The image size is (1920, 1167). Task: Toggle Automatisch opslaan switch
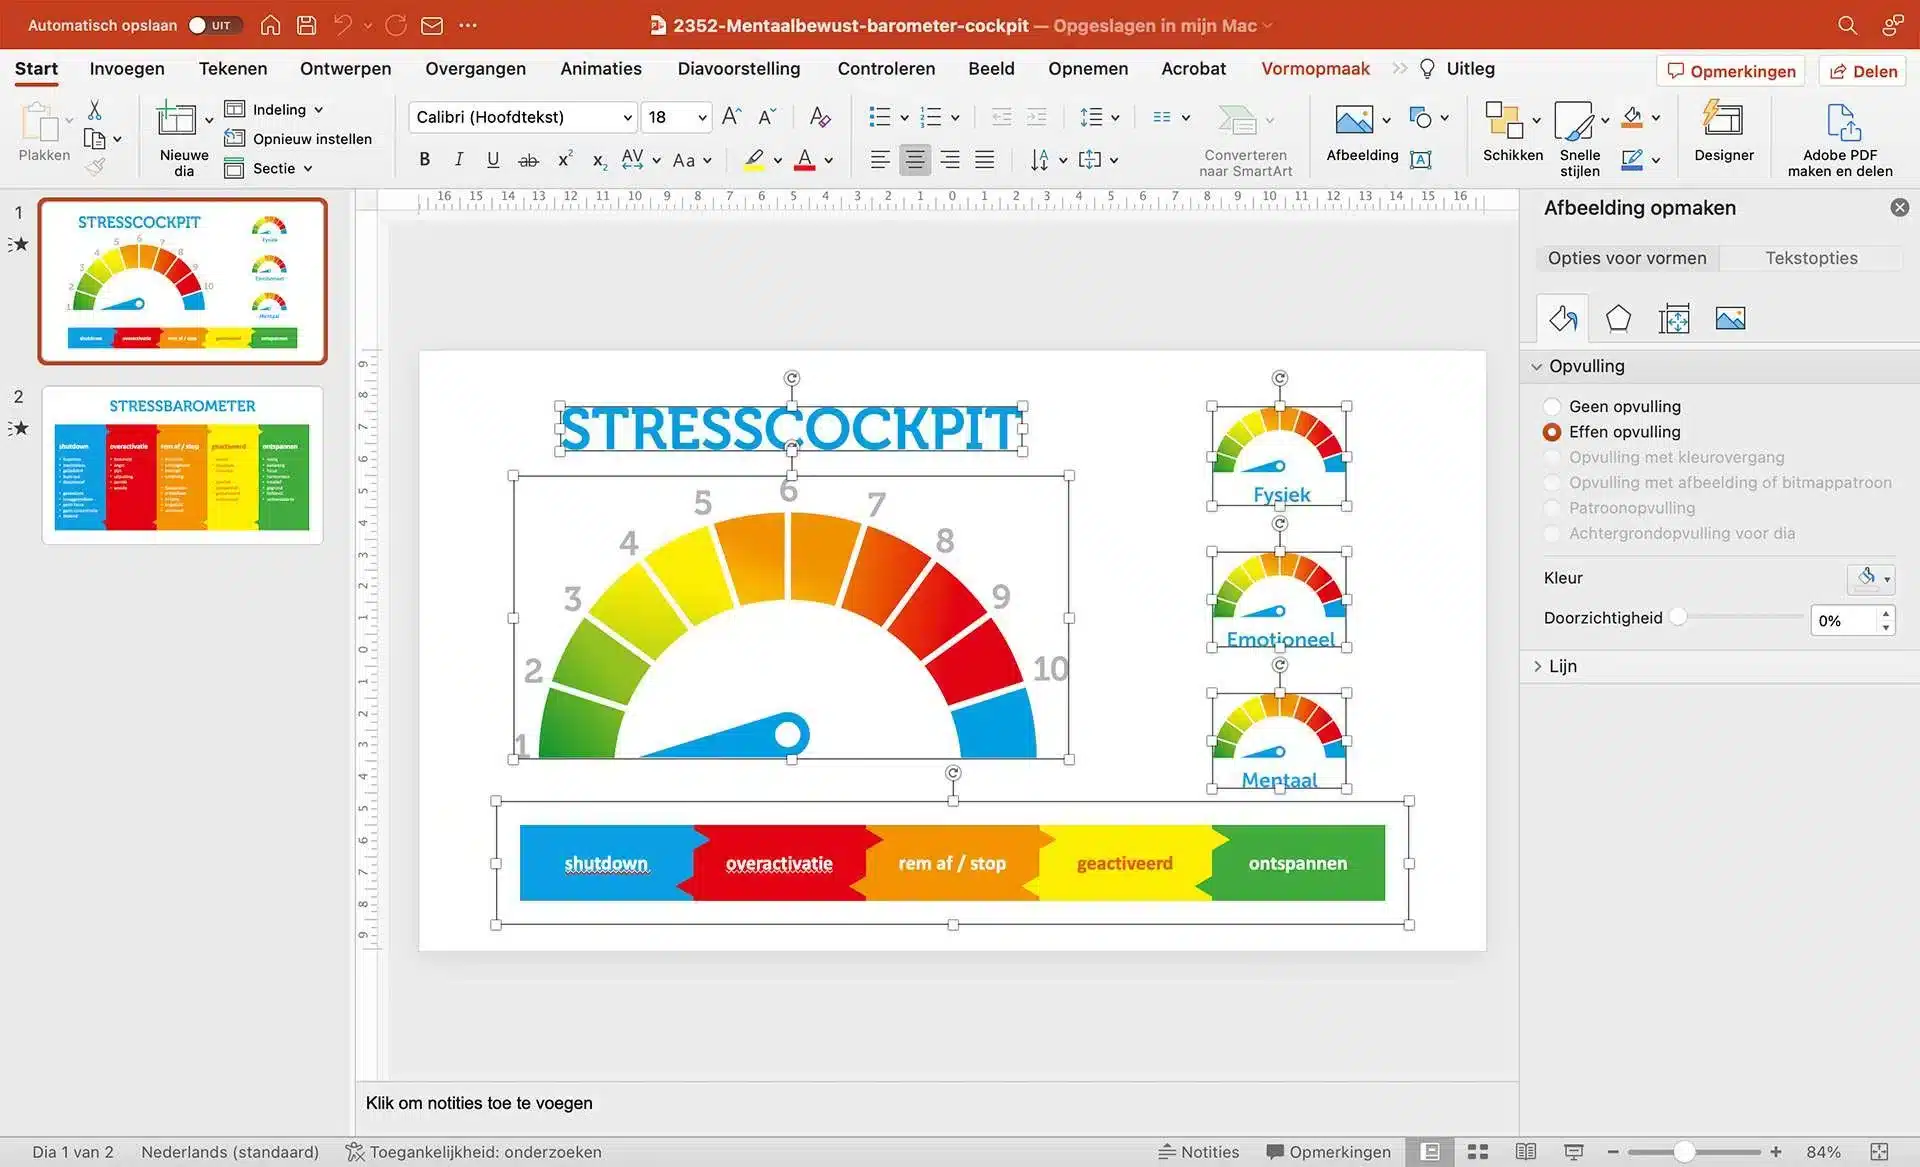click(x=214, y=25)
